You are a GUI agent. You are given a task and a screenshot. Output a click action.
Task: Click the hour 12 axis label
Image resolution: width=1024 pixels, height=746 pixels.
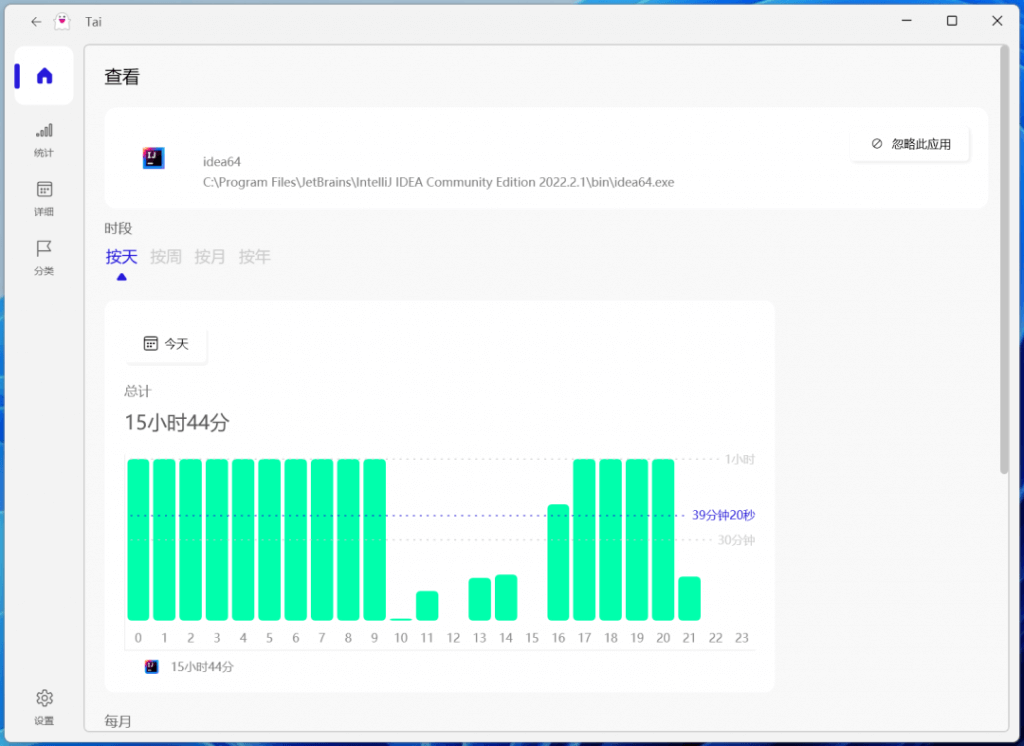[453, 638]
